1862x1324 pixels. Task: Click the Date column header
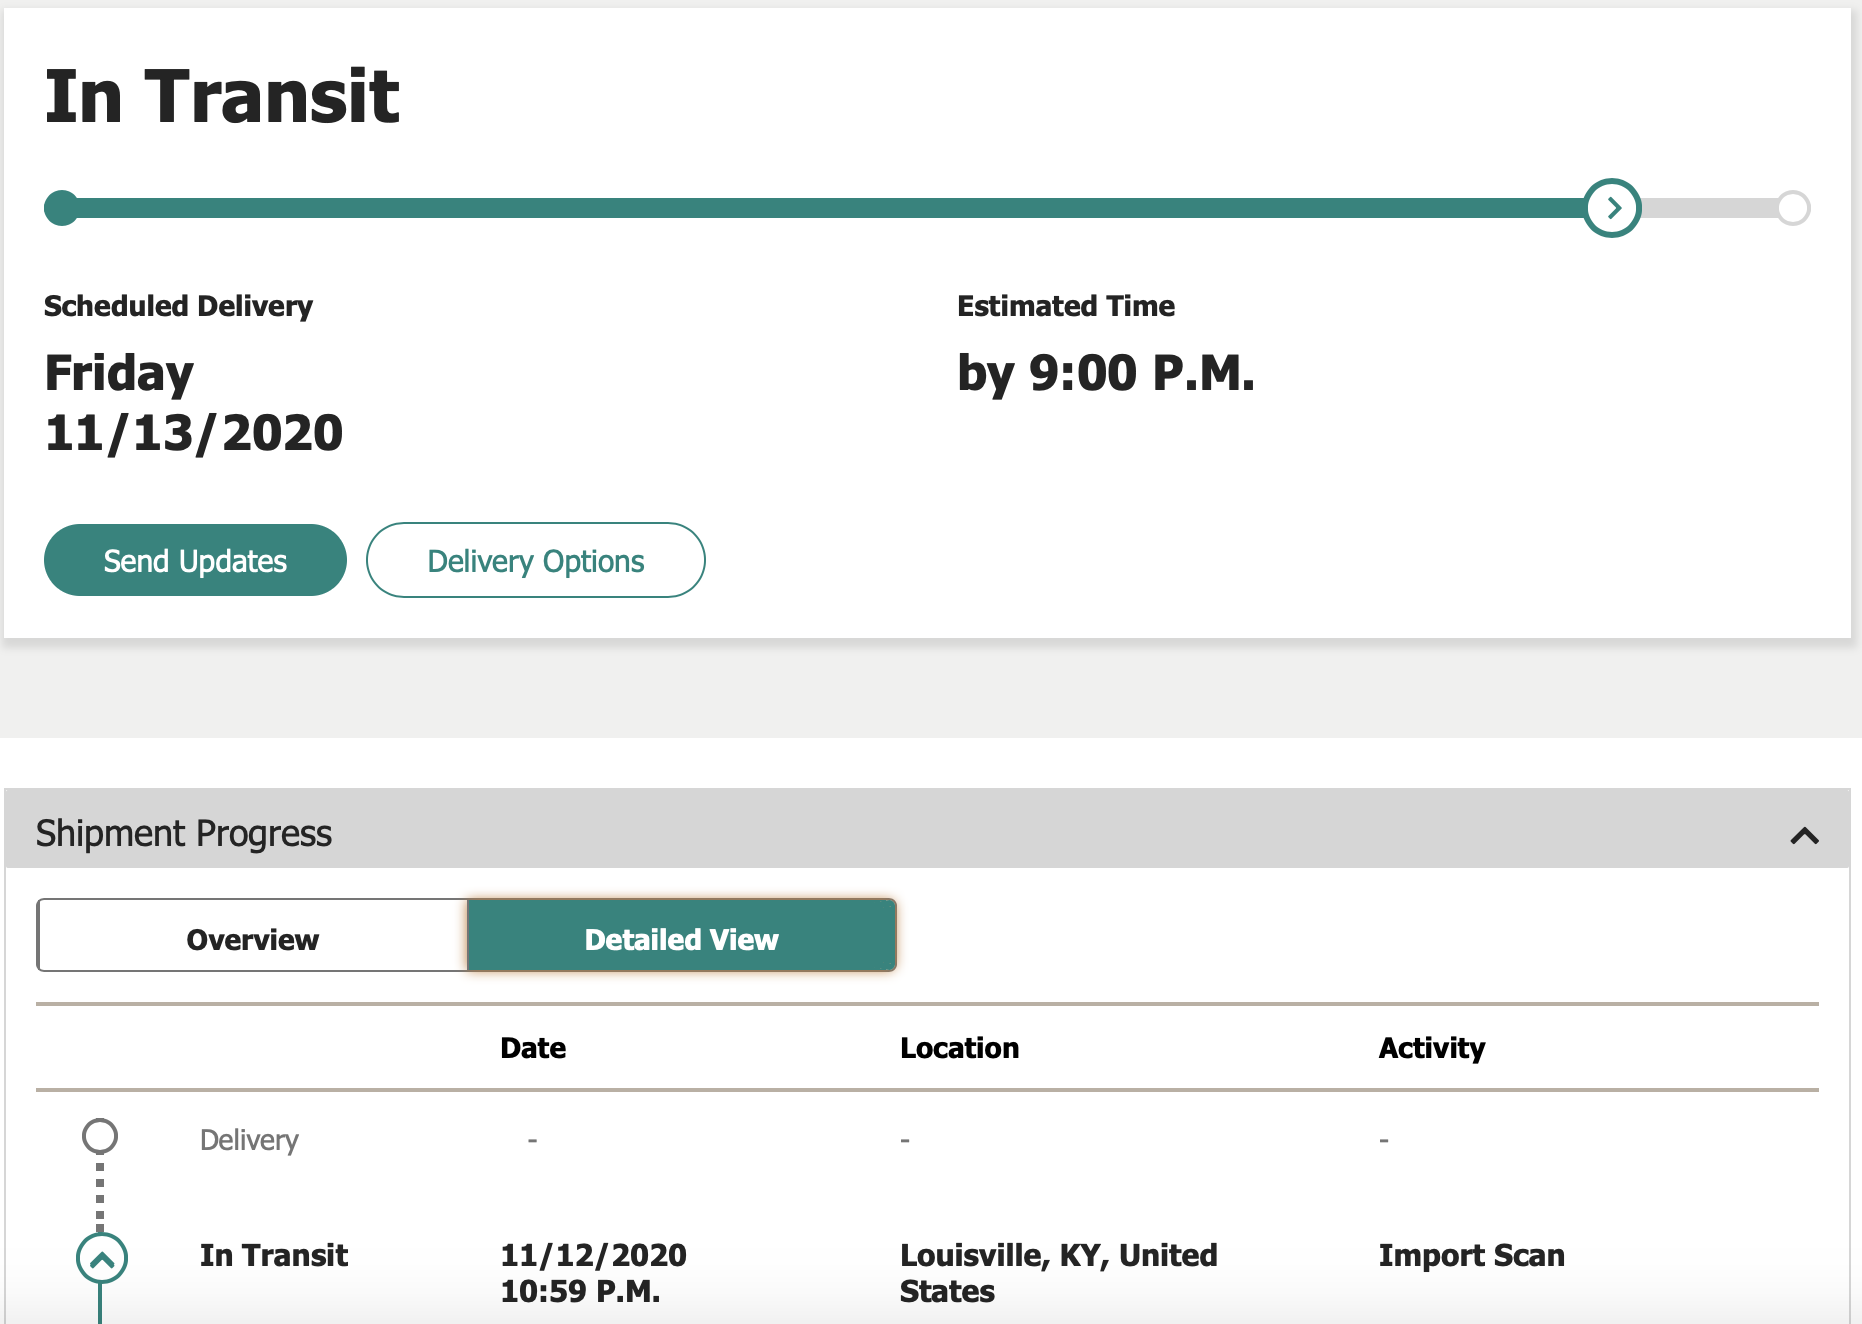533,1048
